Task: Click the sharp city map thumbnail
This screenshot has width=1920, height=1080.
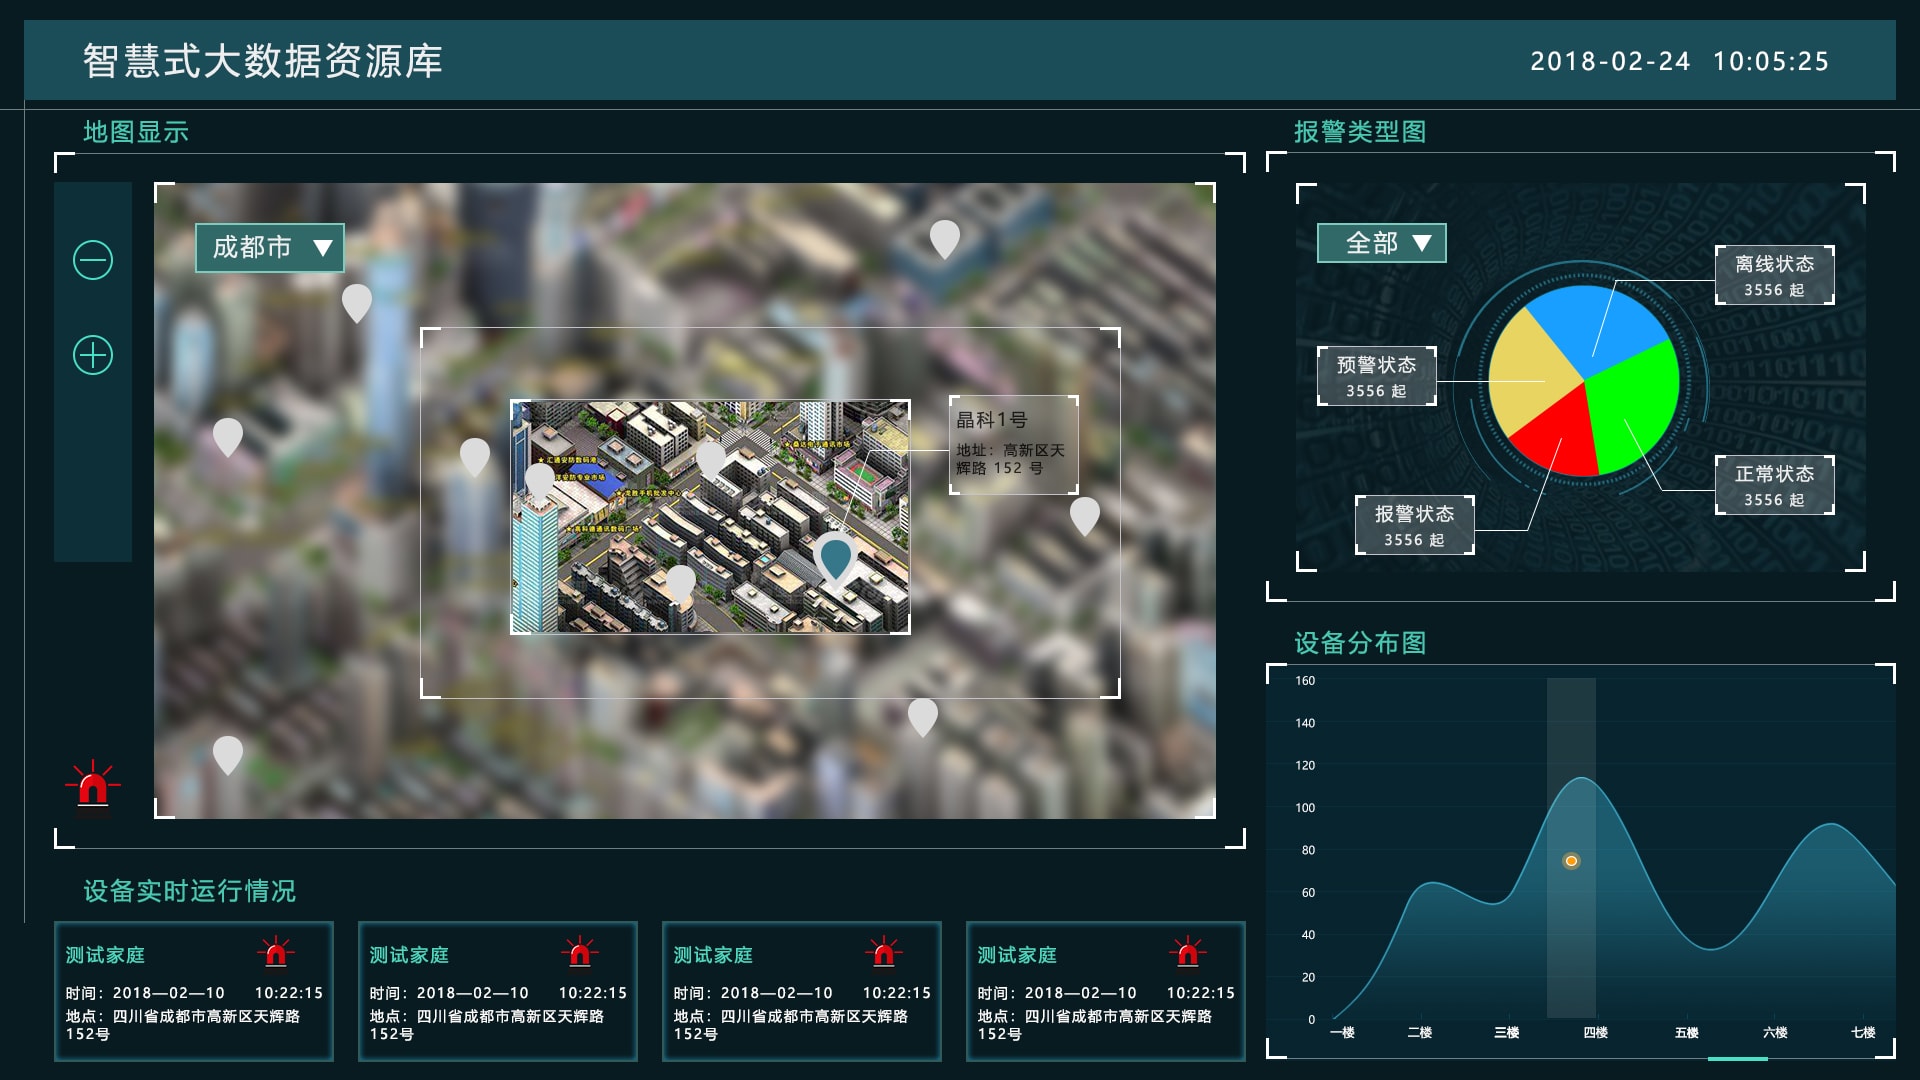Action: point(710,517)
